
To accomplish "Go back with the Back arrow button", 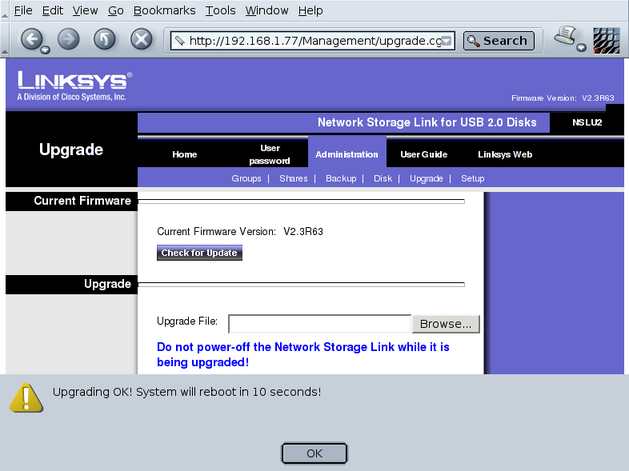I will pyautogui.click(x=31, y=39).
